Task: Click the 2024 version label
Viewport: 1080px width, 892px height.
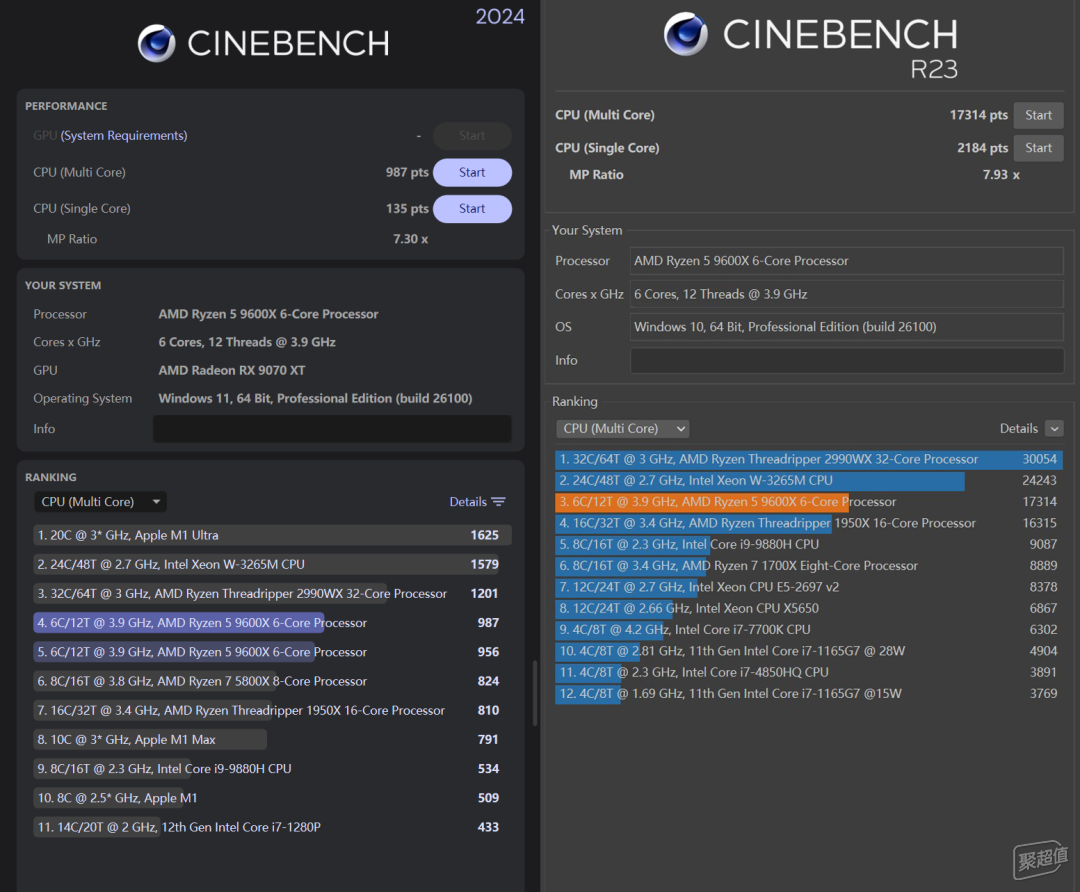Action: point(500,17)
